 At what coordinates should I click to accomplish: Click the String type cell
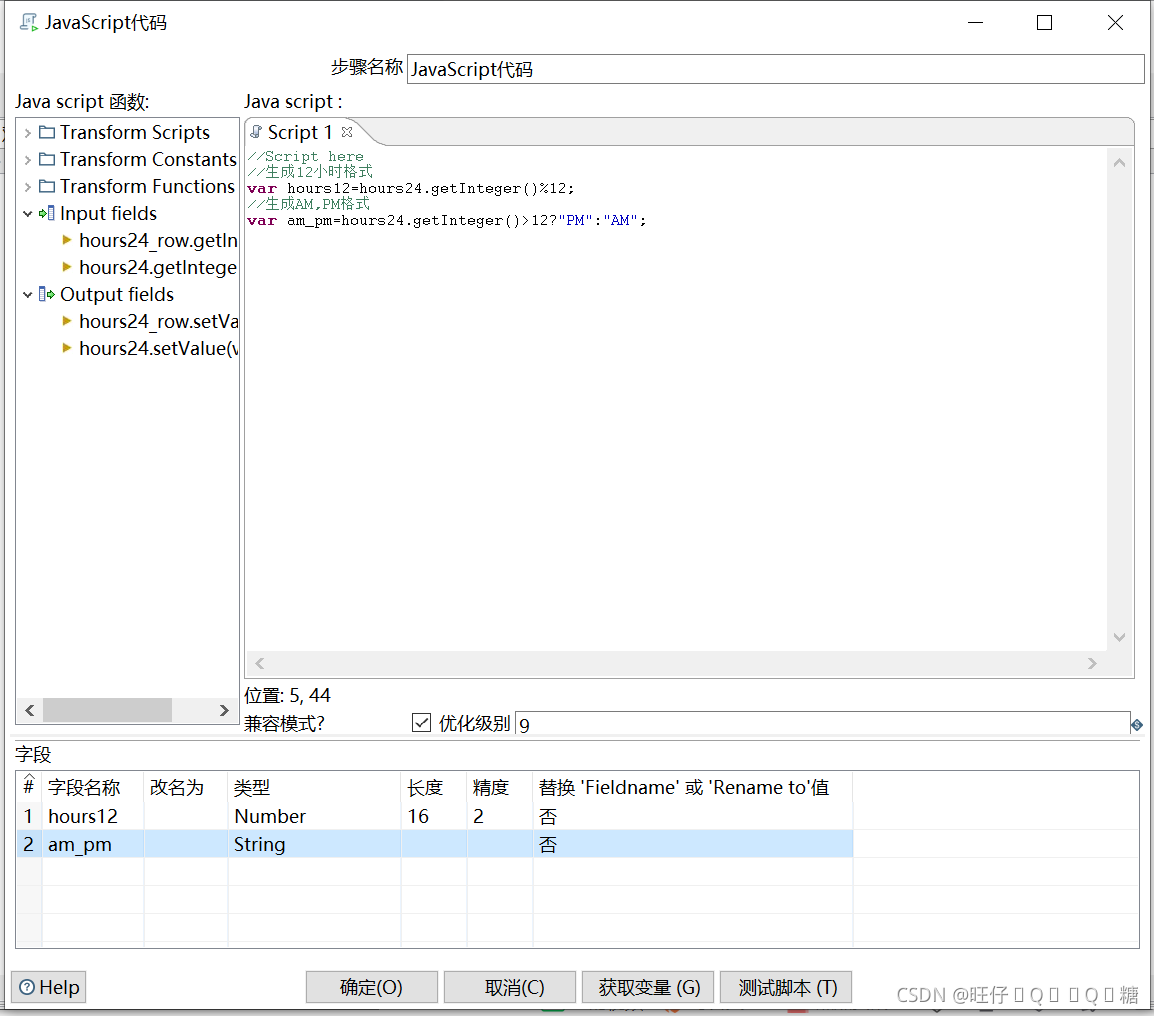coord(314,844)
